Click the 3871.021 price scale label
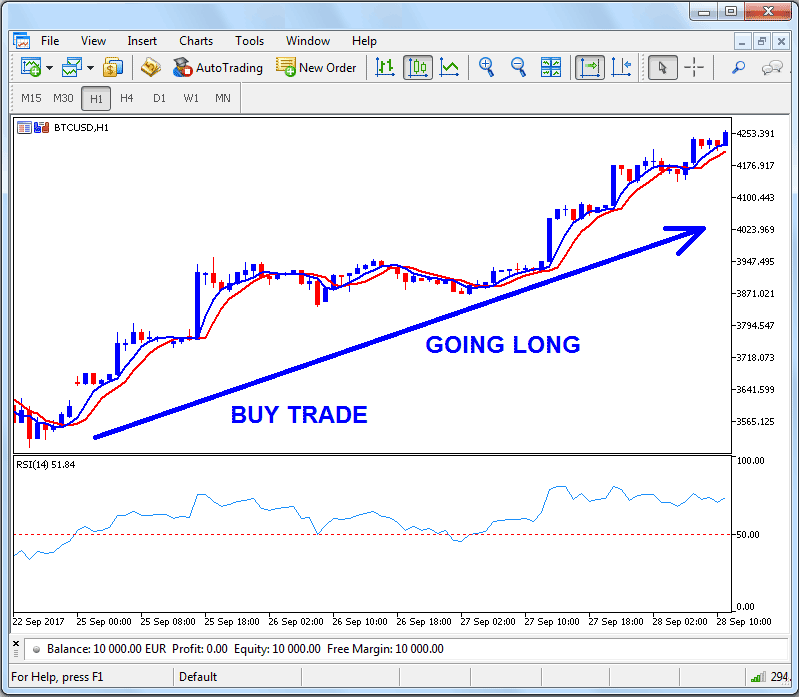The image size is (799, 697). (755, 293)
